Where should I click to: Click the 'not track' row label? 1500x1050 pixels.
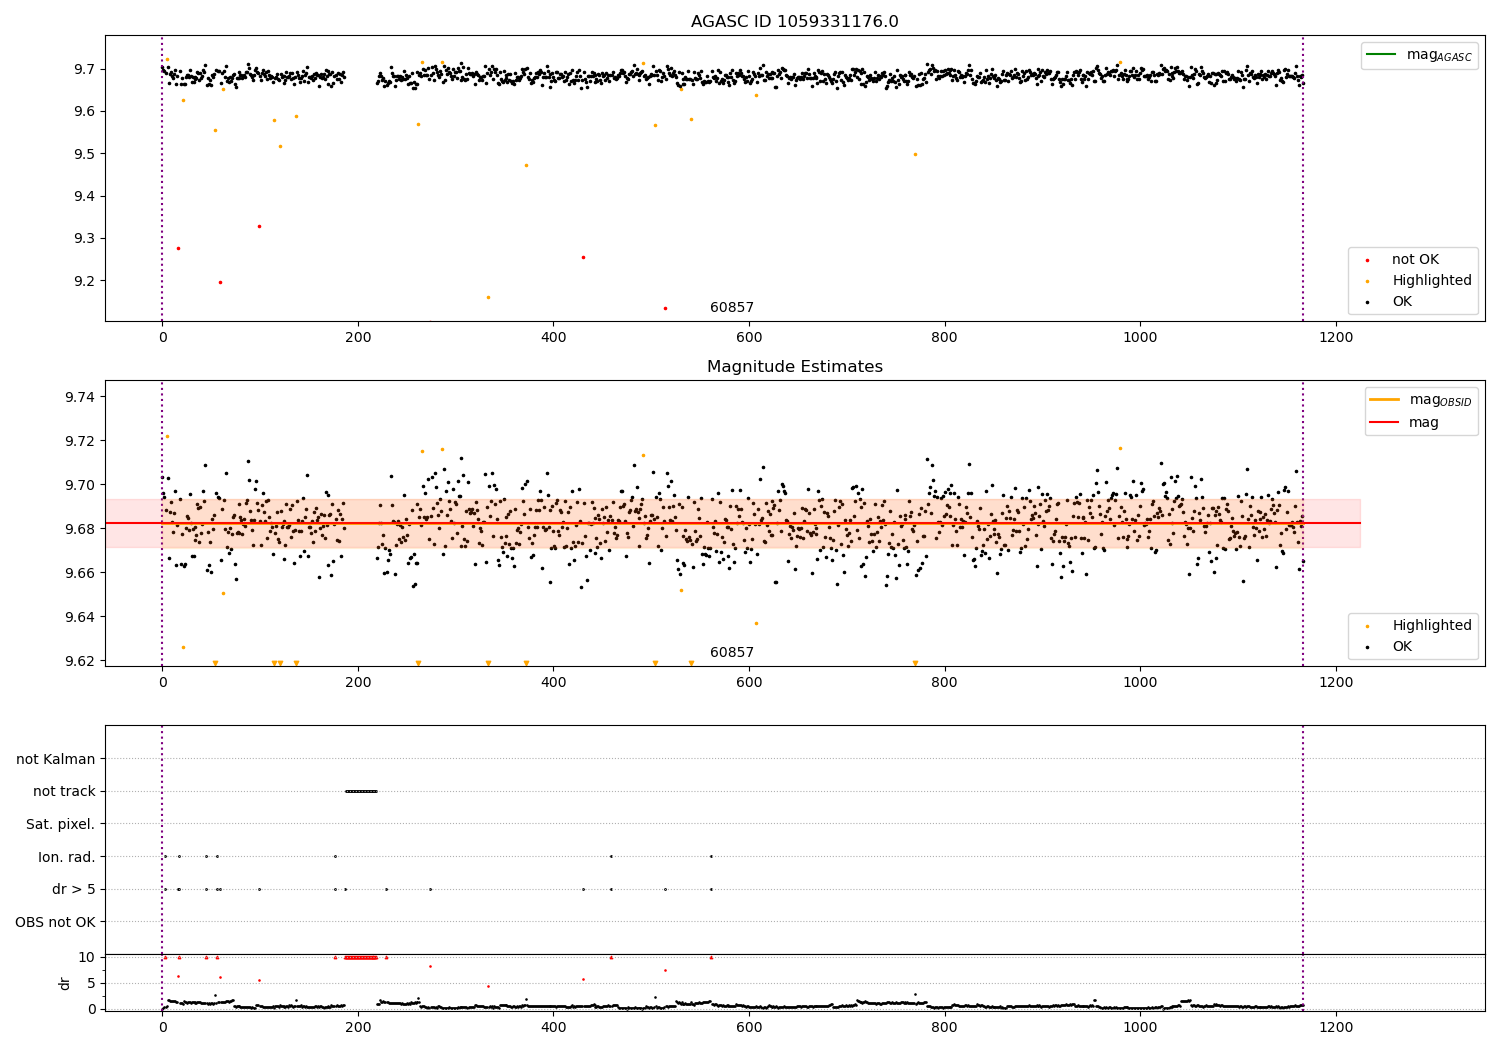(64, 792)
